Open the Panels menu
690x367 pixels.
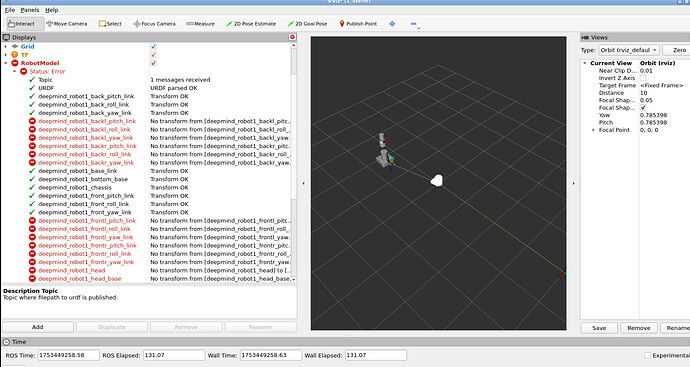tap(29, 10)
